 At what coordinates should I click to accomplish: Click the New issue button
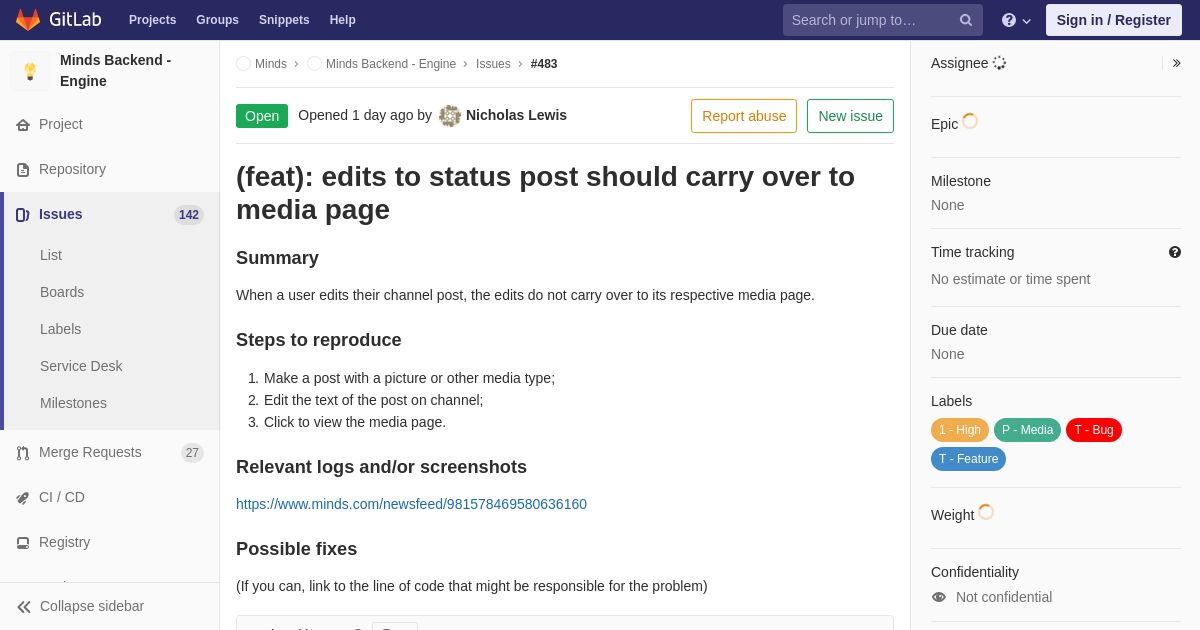pos(850,116)
